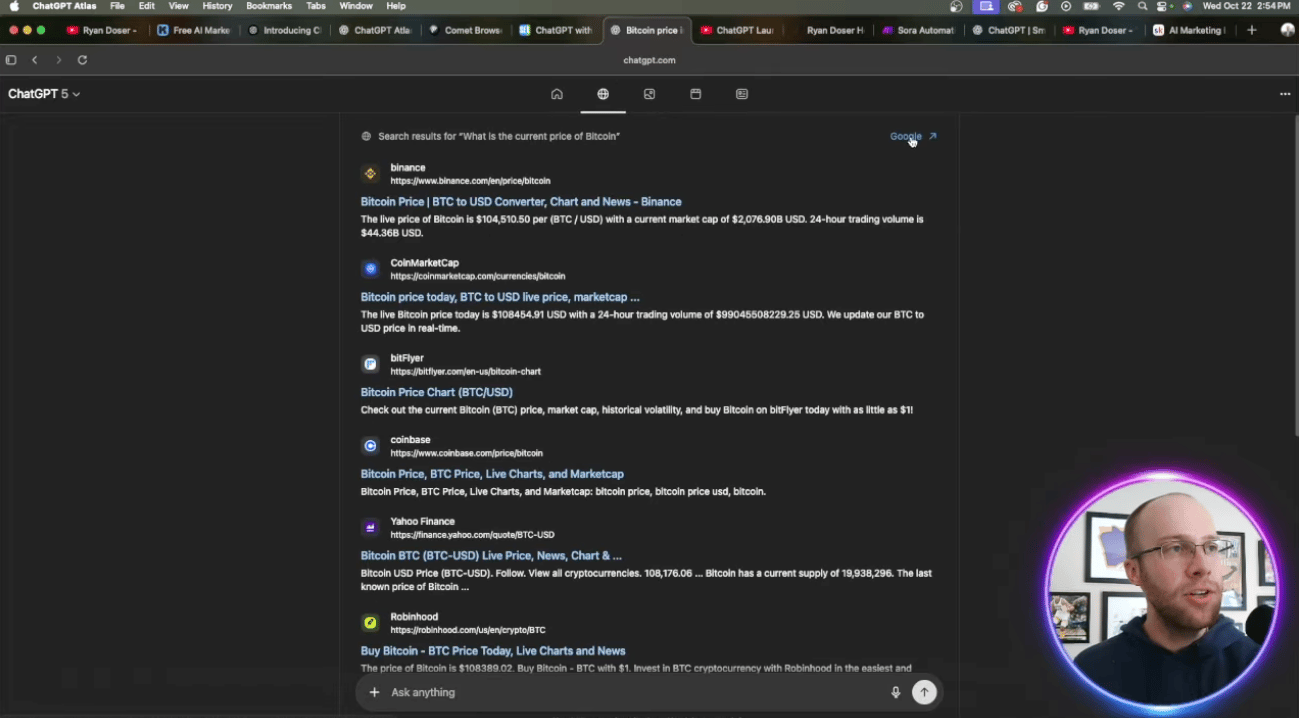Screen dimensions: 1299x718
Task: Switch to the Comet Browser tab
Action: [466, 30]
